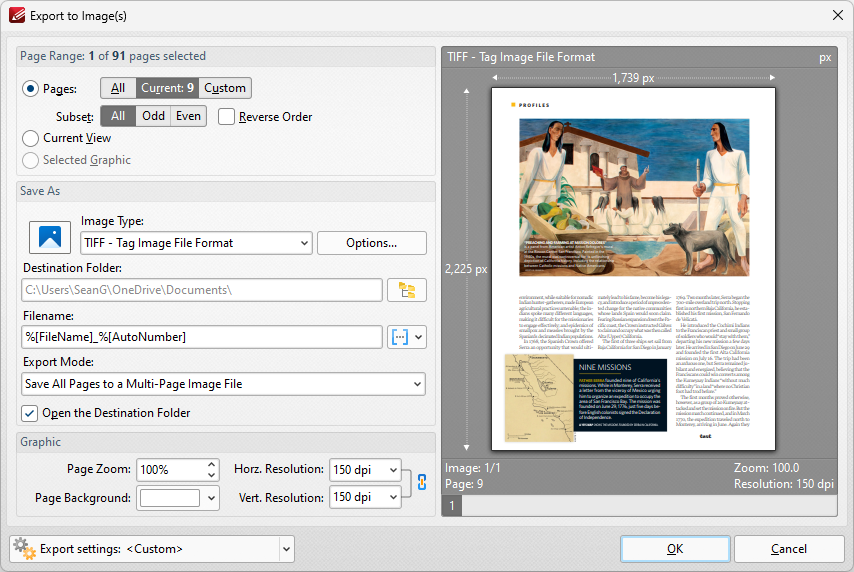The image size is (854, 572).
Task: Click the Page Background white color swatch
Action: (170, 498)
